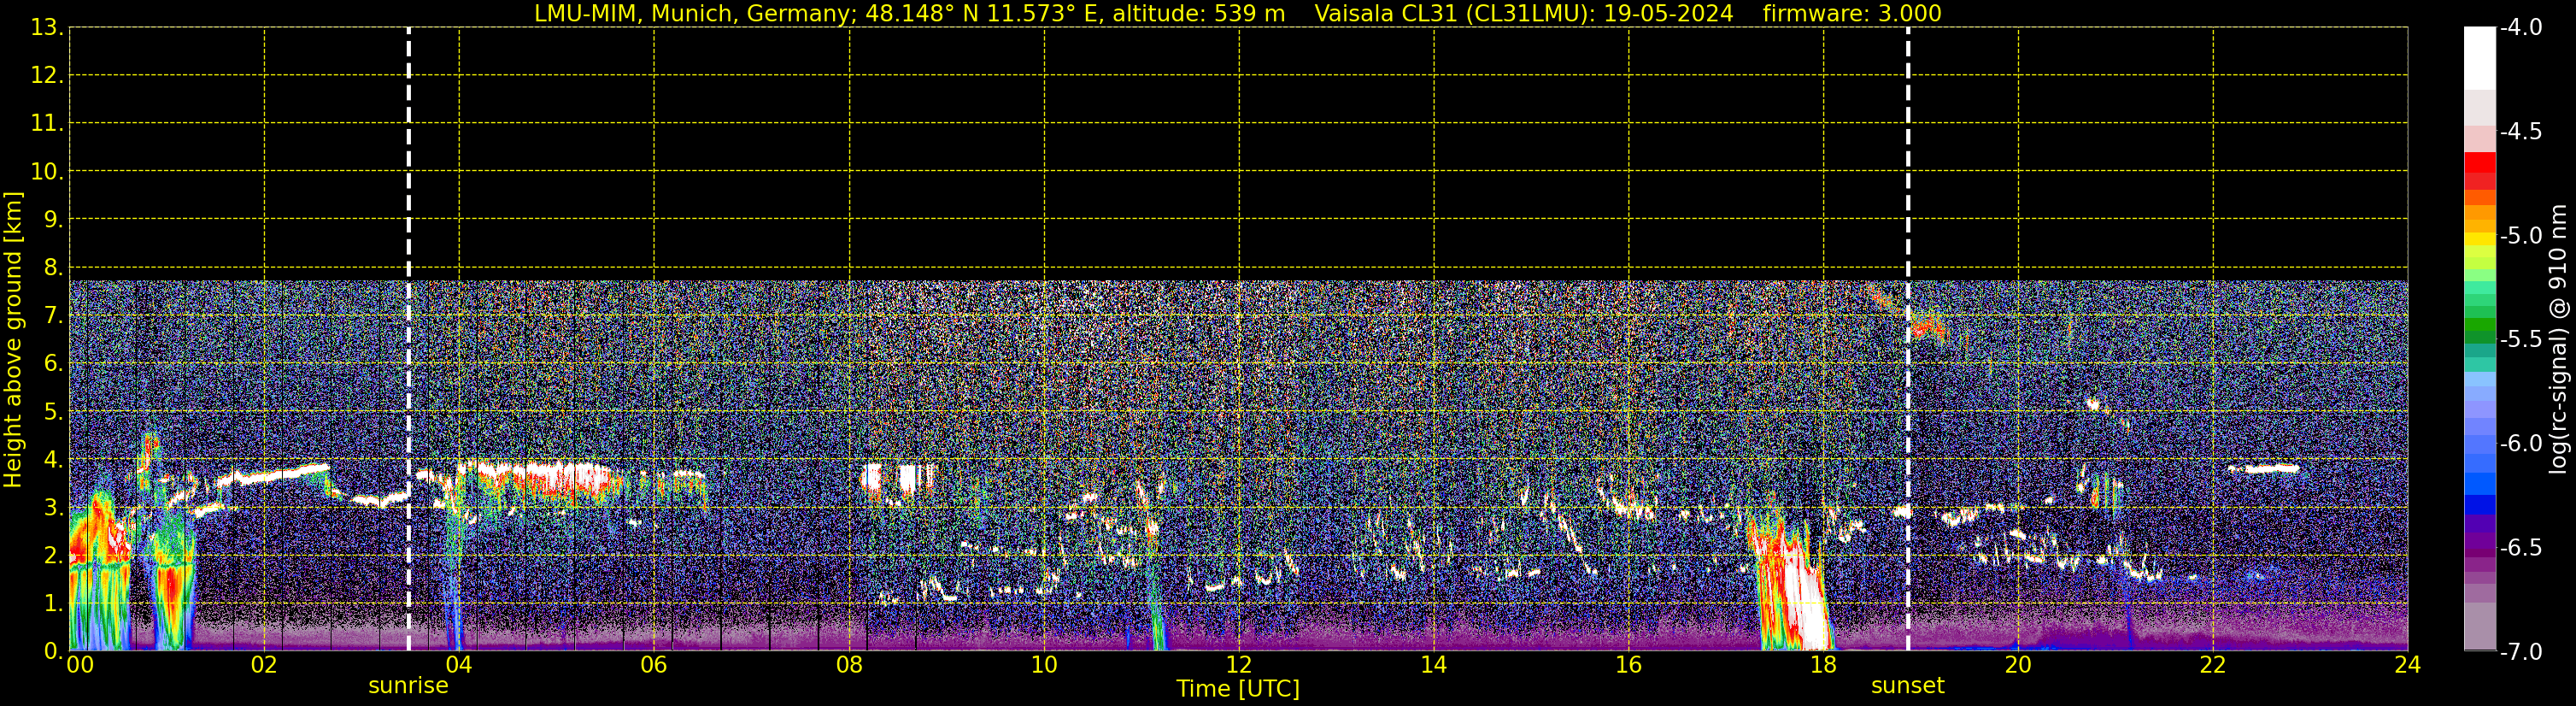Click the -7.0 colorbar tick label
Image resolution: width=2576 pixels, height=706 pixels.
(2520, 652)
